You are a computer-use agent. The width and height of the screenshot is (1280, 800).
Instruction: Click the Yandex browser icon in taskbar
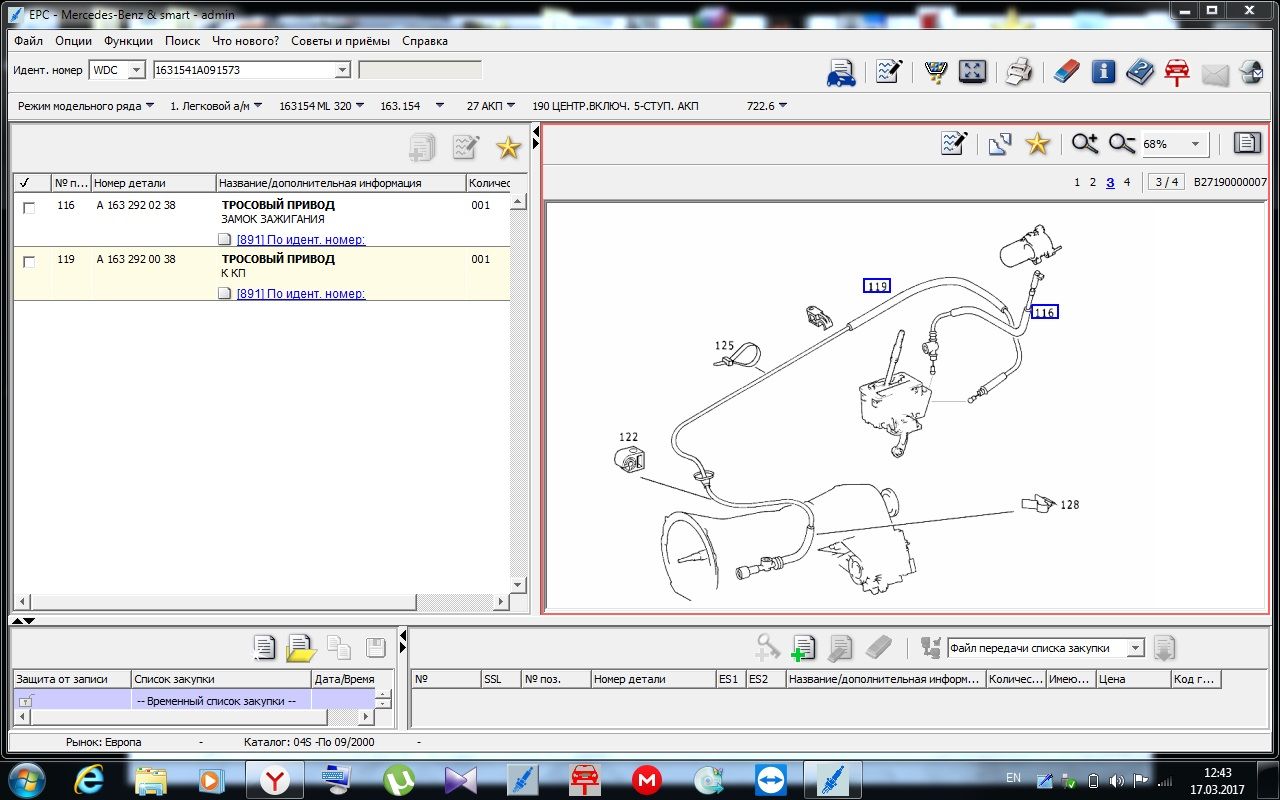coord(275,779)
